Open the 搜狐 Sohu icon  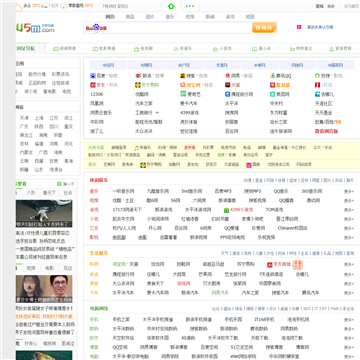[x=183, y=76]
